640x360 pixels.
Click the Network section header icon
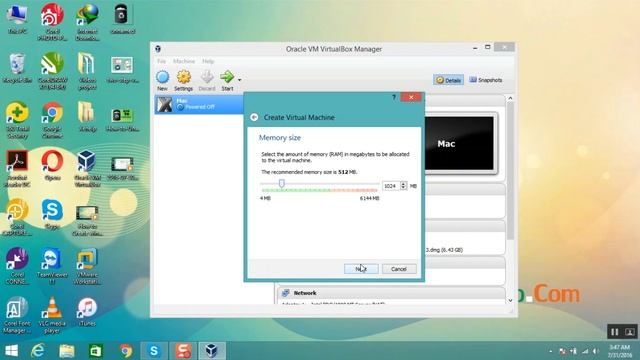click(x=286, y=293)
